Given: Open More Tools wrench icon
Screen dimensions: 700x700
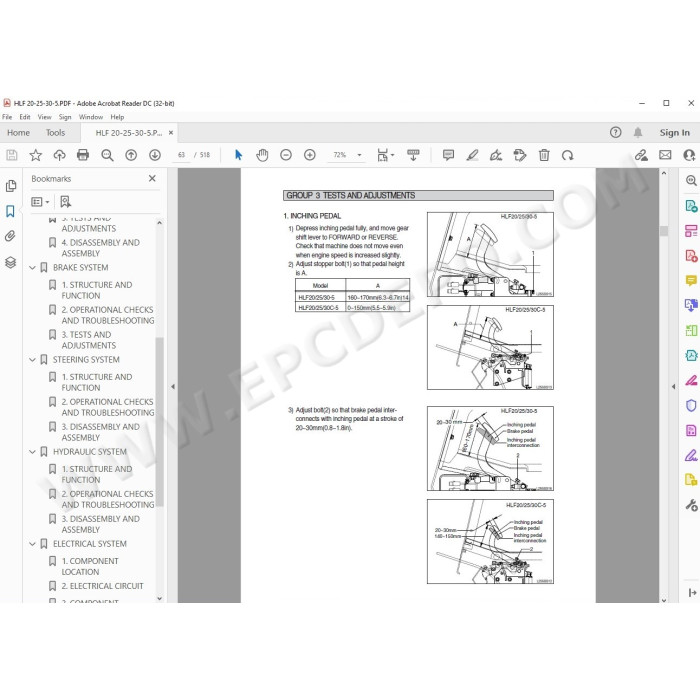Looking at the screenshot, I should click(691, 505).
